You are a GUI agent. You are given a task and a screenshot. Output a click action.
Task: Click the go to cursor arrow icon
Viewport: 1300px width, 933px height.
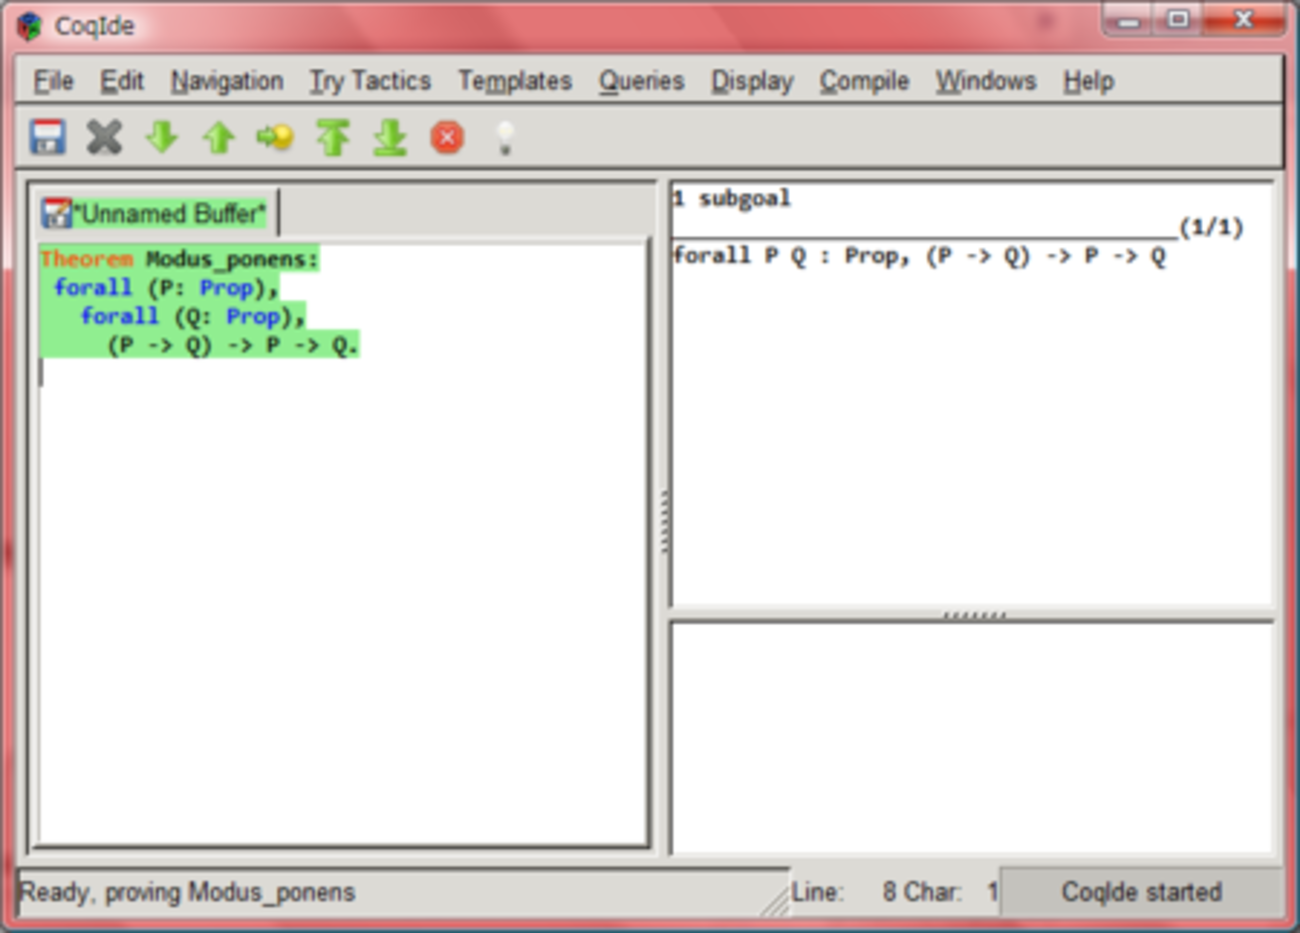tap(275, 137)
